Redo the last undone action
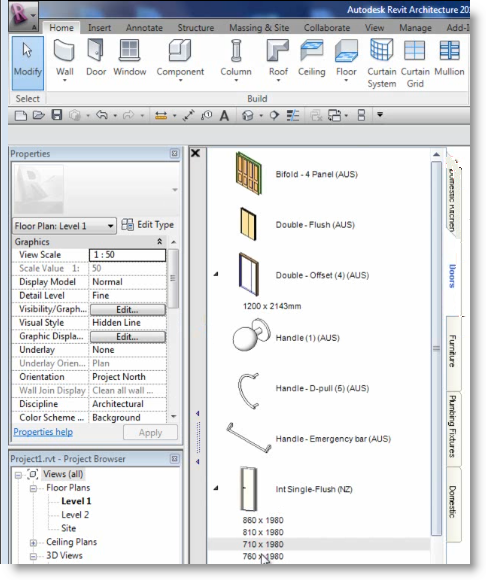The image size is (486, 580). click(x=128, y=115)
